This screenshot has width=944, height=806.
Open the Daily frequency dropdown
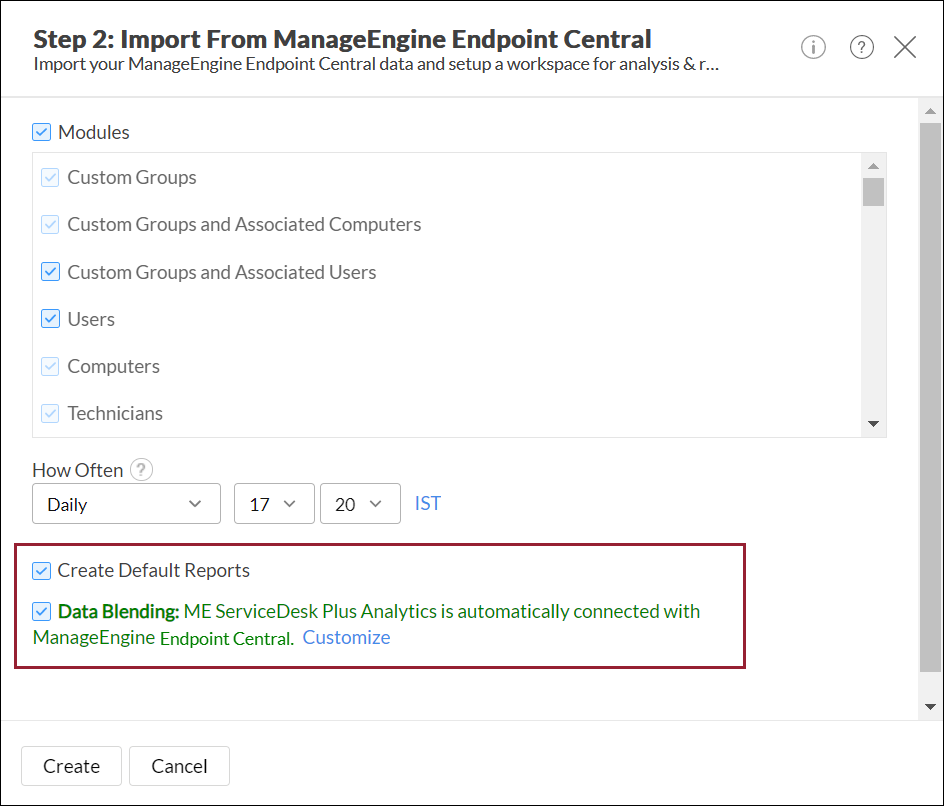[x=126, y=504]
